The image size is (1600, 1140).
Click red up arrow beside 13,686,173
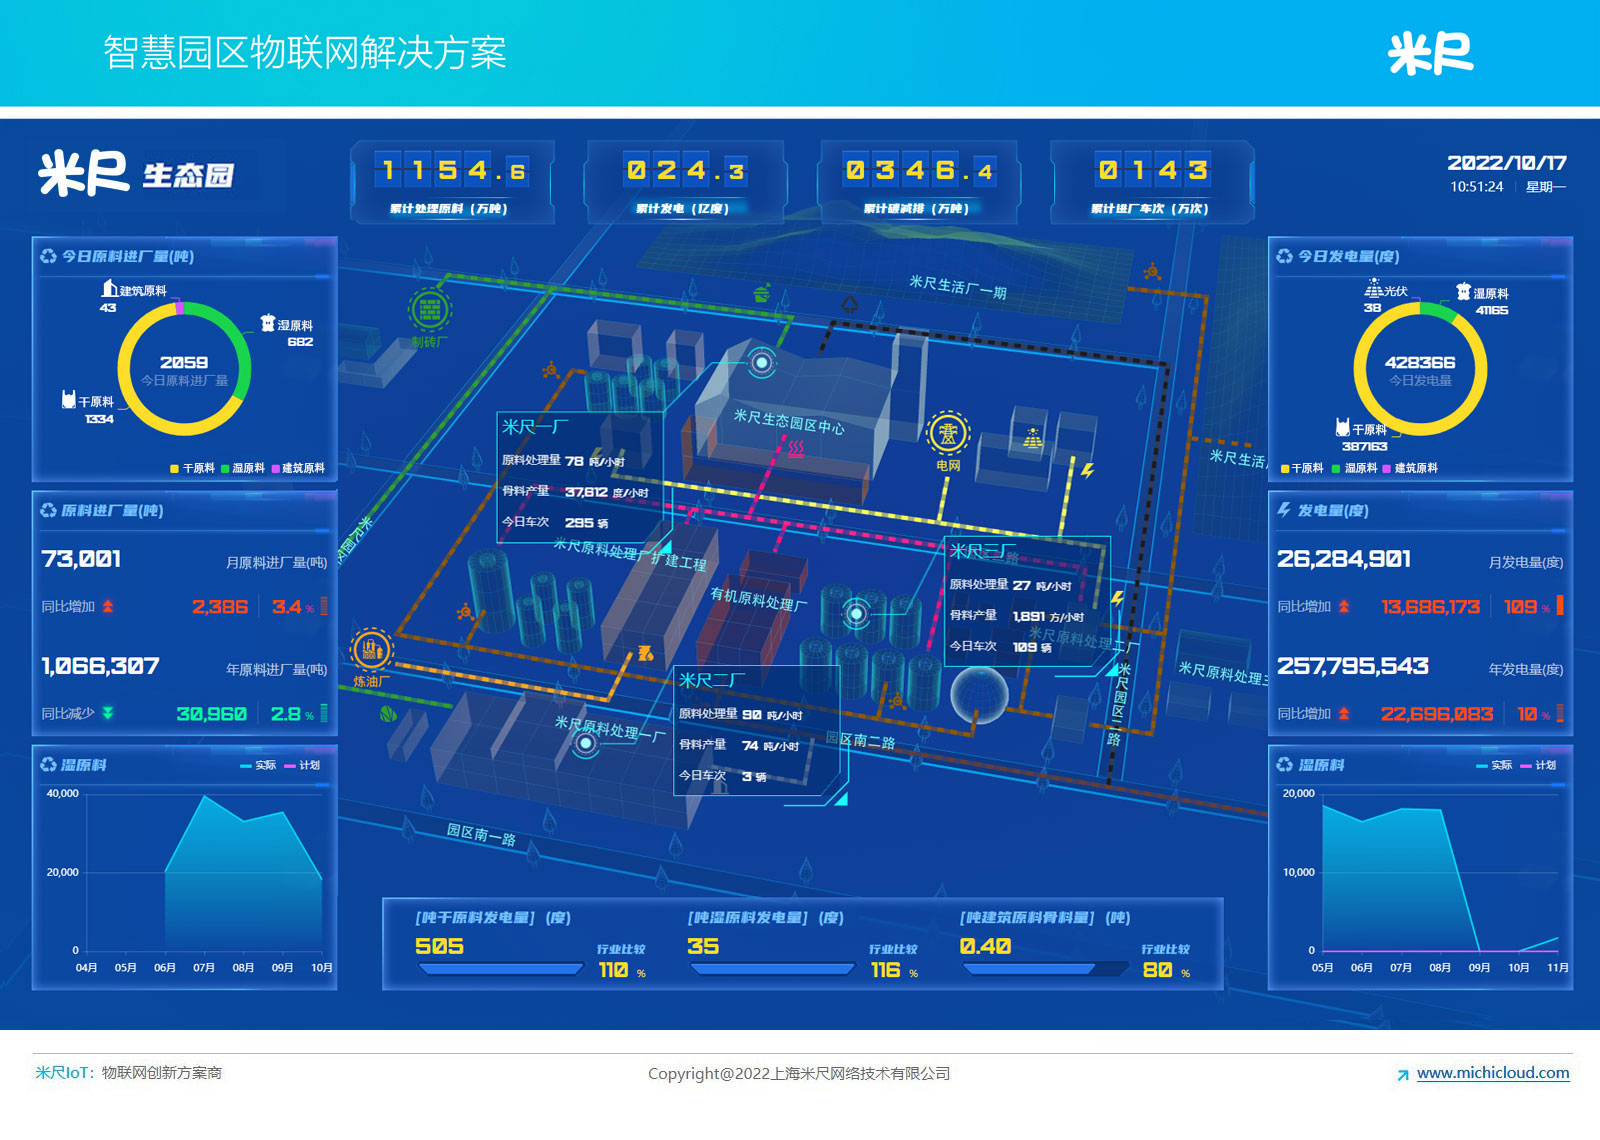point(1344,606)
